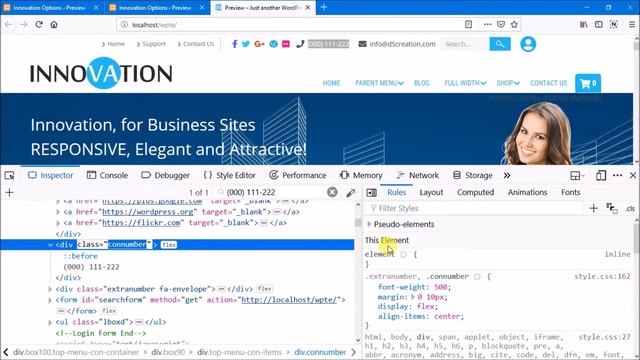Expand the margin shorthand property arrow

click(x=412, y=297)
